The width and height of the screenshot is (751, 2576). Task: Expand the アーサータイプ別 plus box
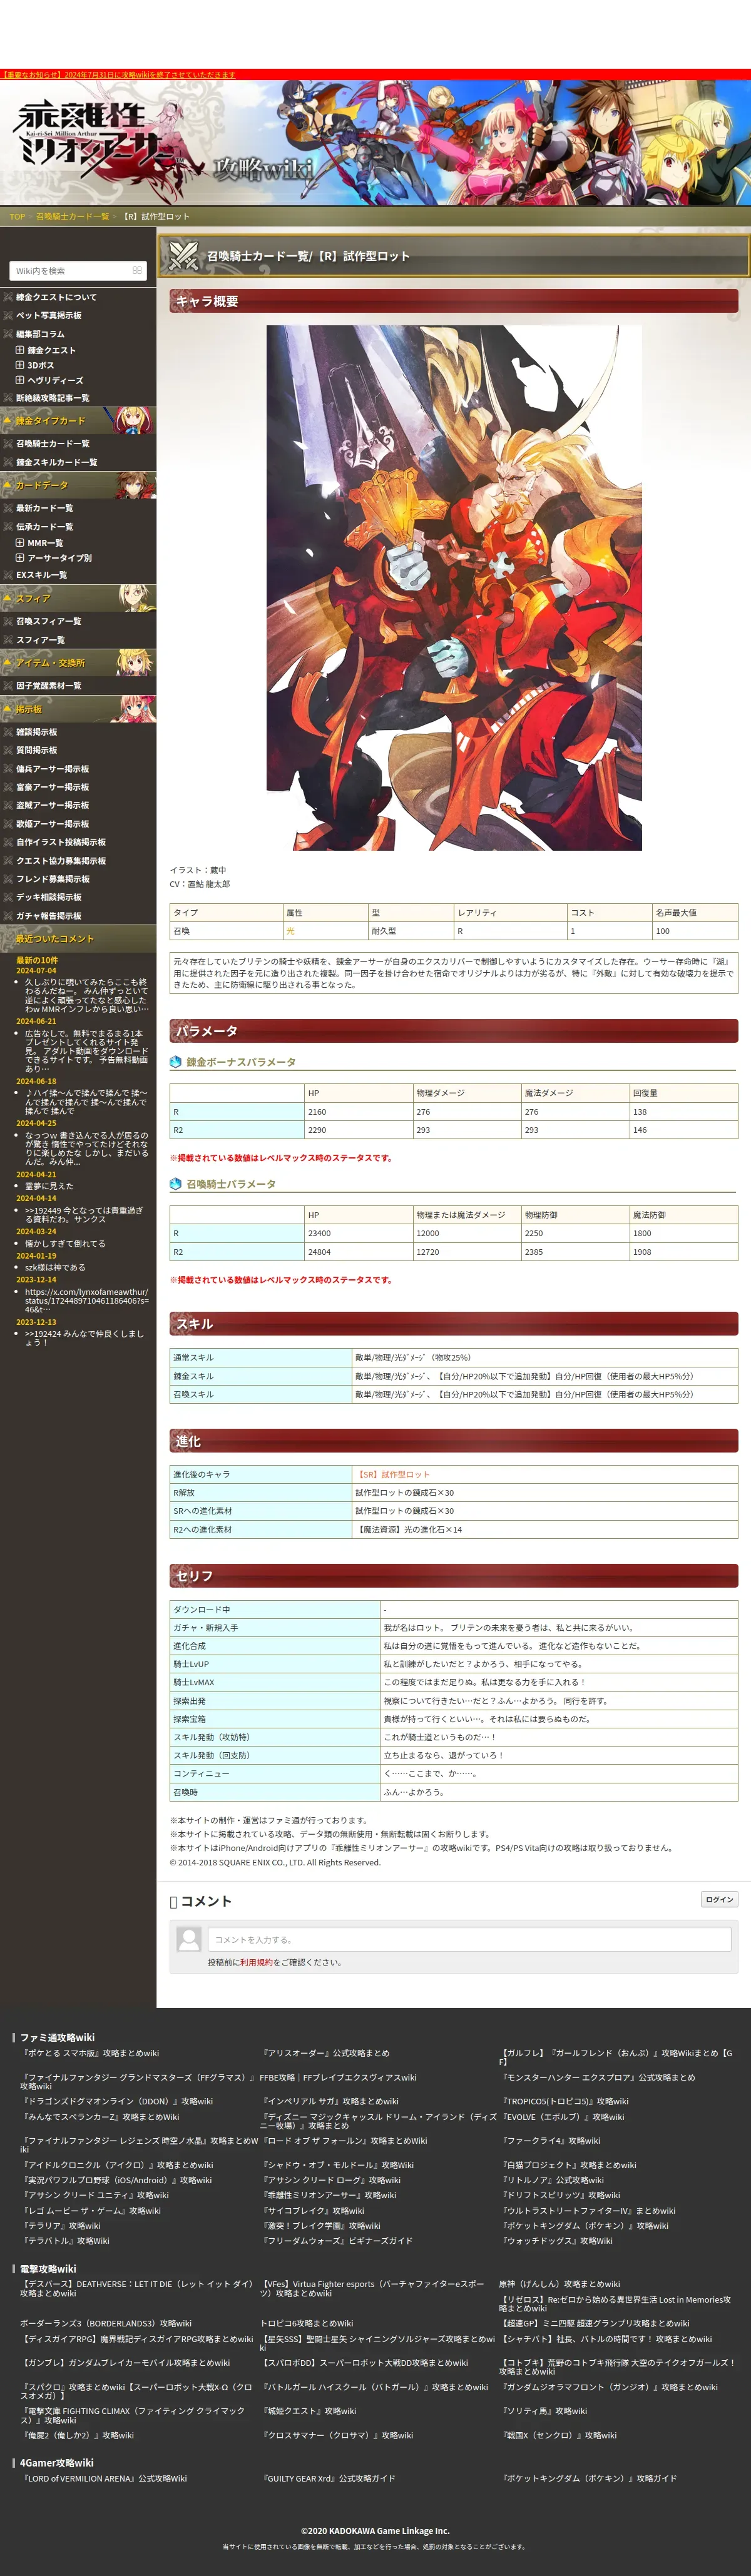[x=20, y=558]
